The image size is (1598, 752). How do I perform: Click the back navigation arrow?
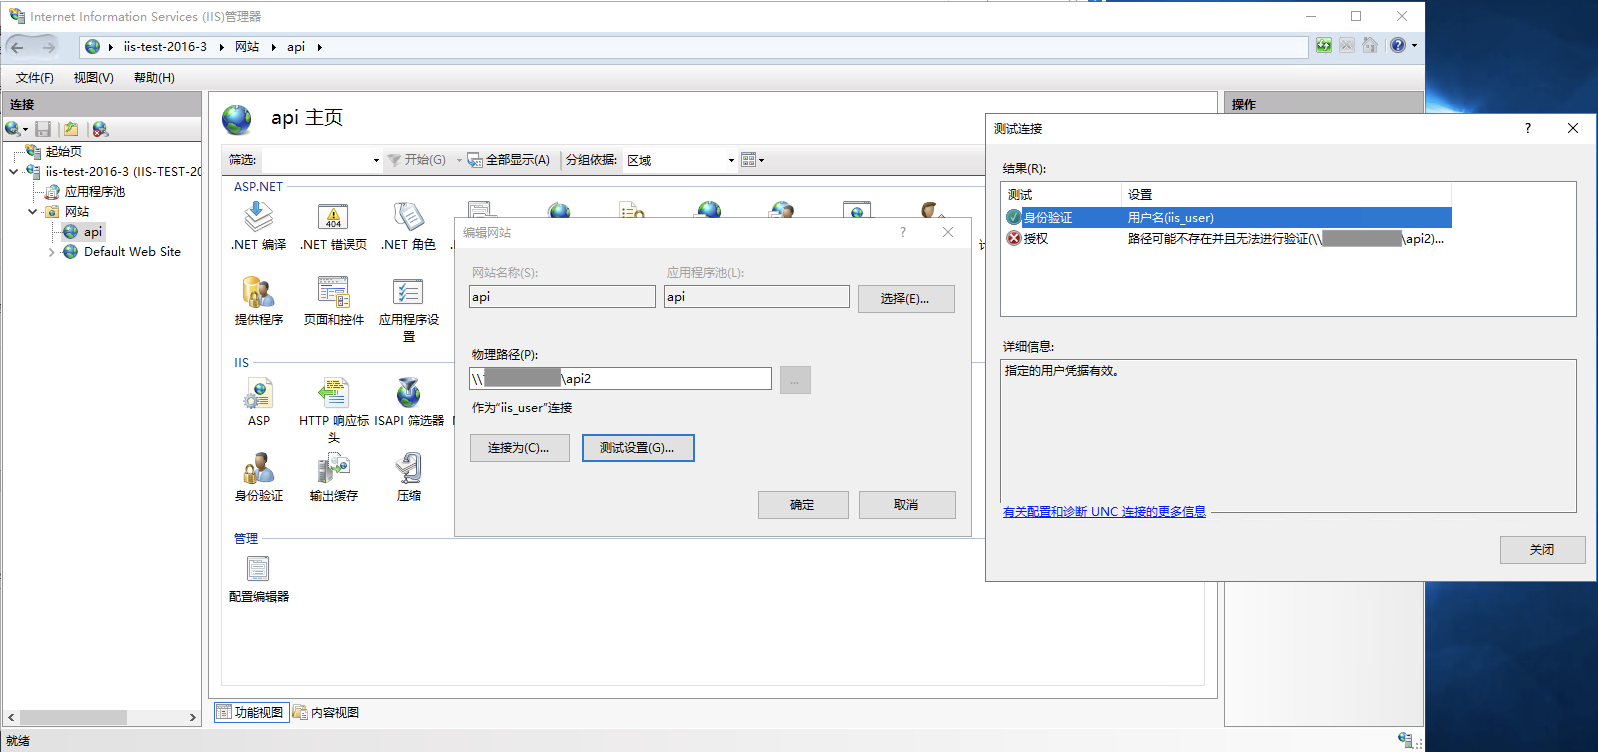click(17, 47)
